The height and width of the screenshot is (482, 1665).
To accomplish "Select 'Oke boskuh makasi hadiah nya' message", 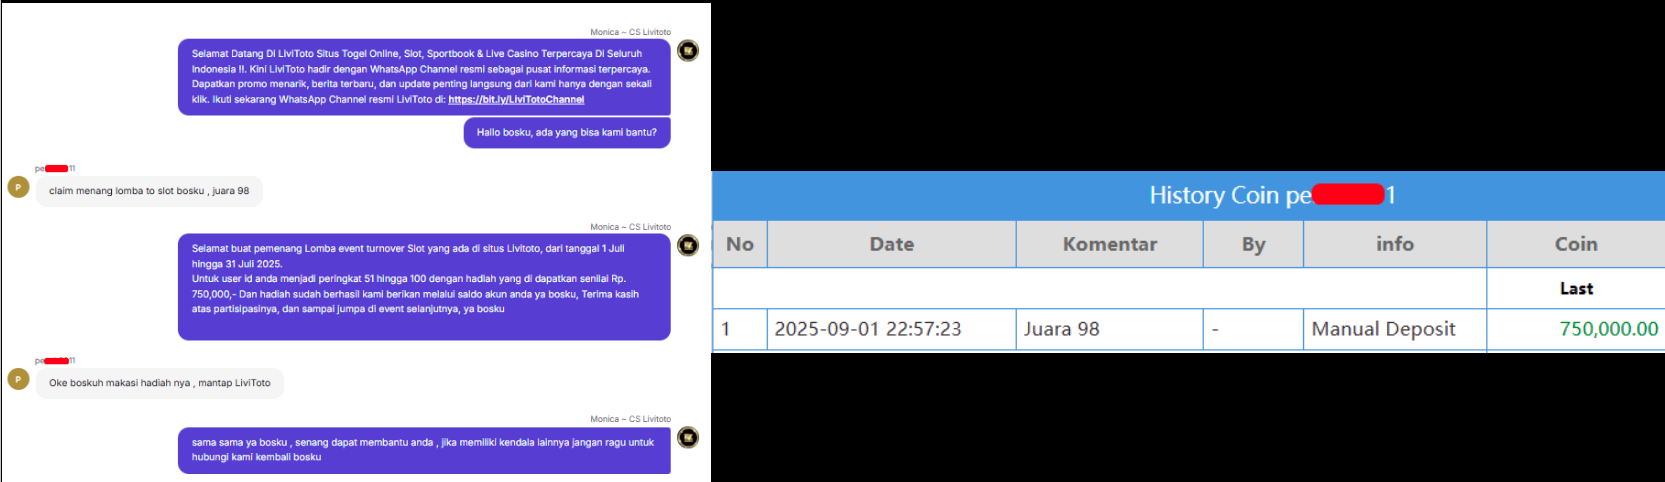I will [160, 383].
